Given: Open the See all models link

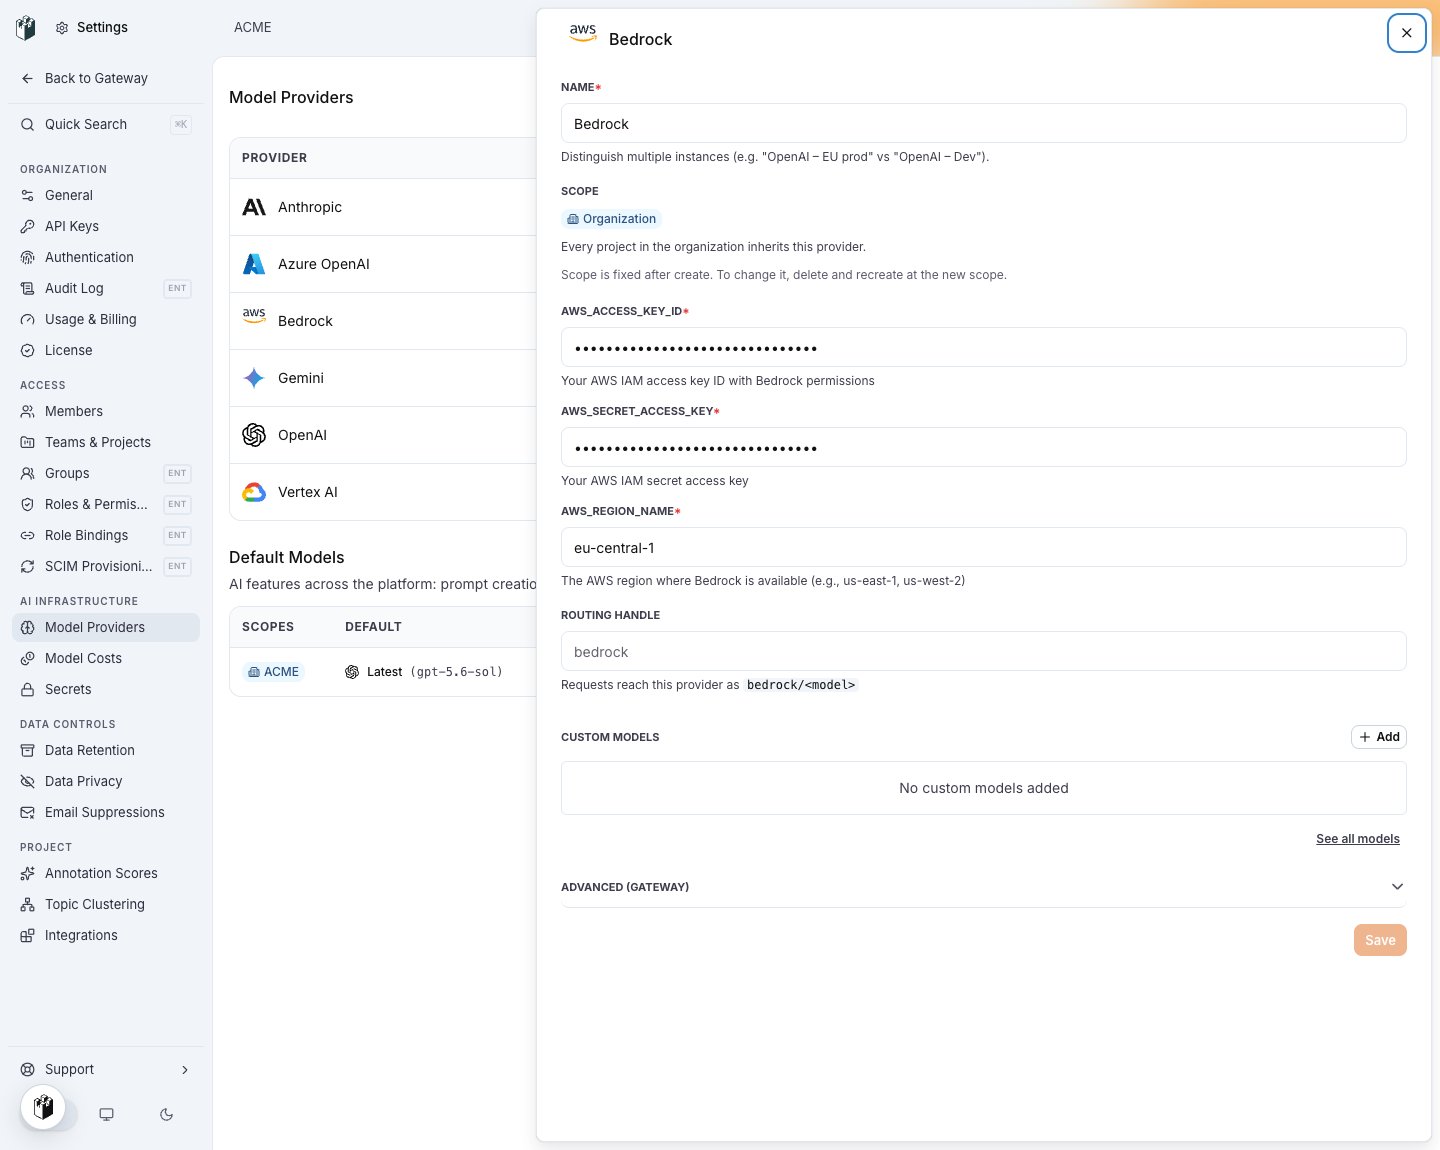Looking at the screenshot, I should tap(1358, 839).
